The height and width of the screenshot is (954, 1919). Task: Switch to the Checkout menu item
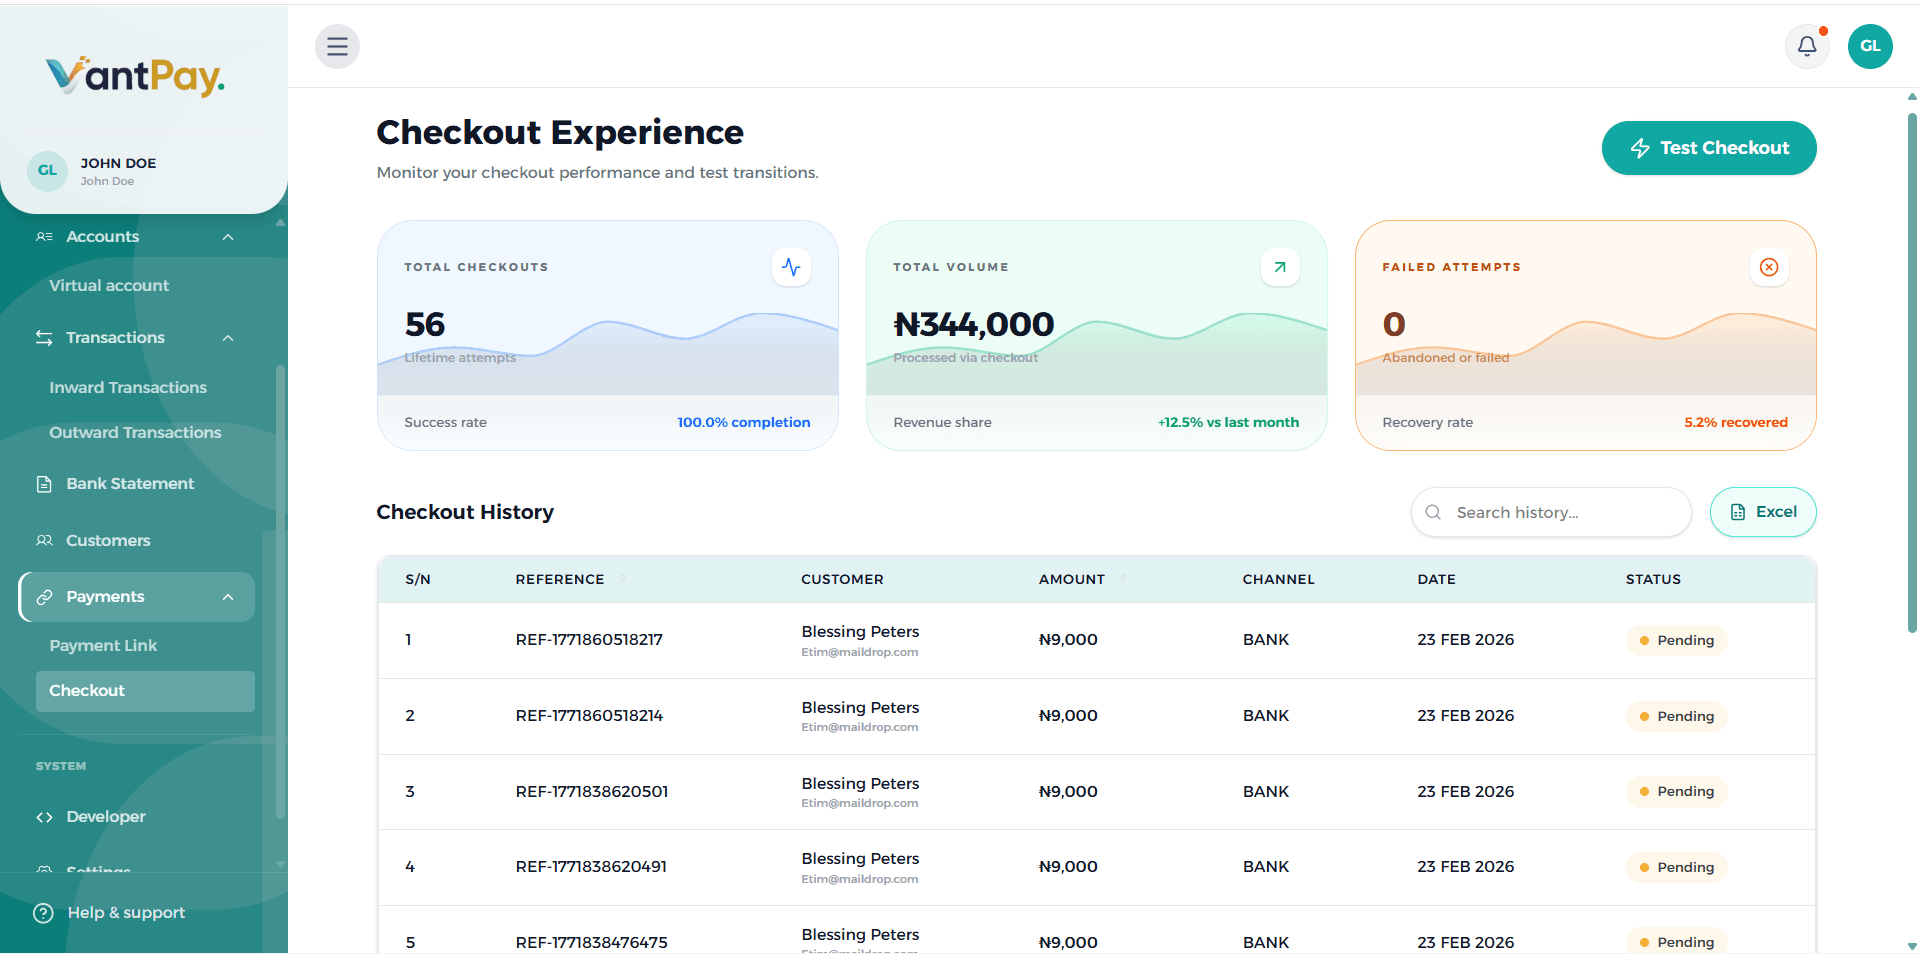click(87, 690)
